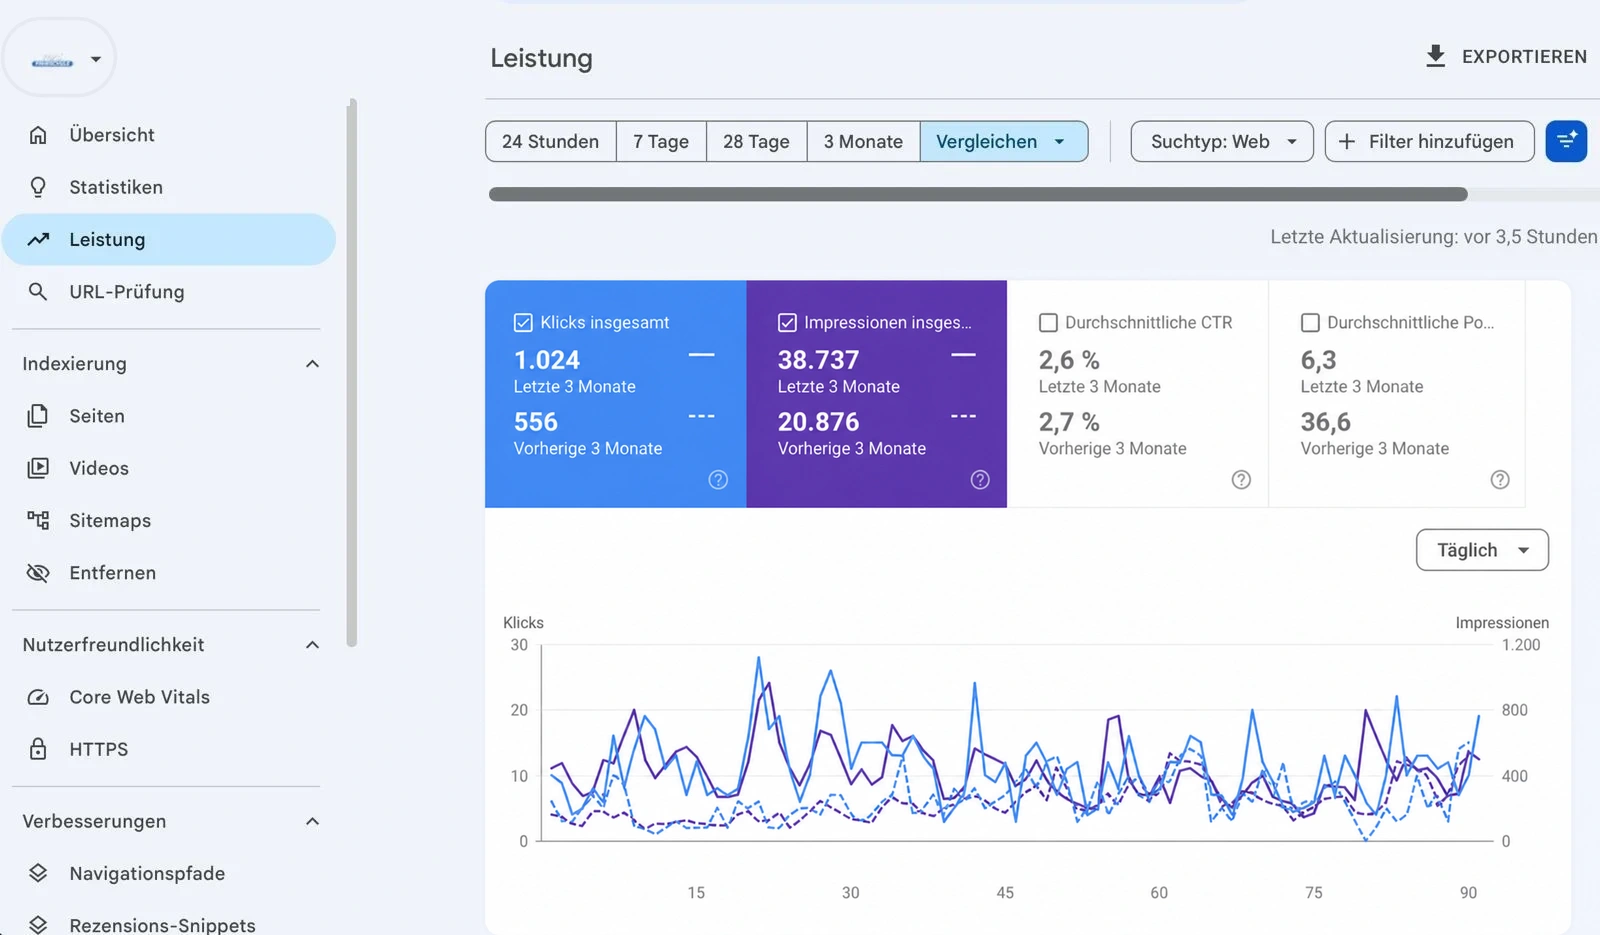
Task: Click the Übersicht home icon
Action: pos(38,135)
